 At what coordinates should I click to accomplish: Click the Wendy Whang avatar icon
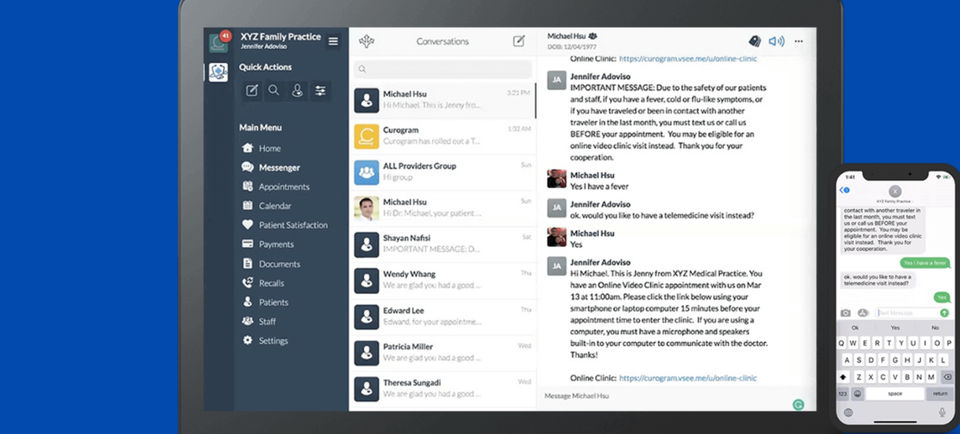366,280
